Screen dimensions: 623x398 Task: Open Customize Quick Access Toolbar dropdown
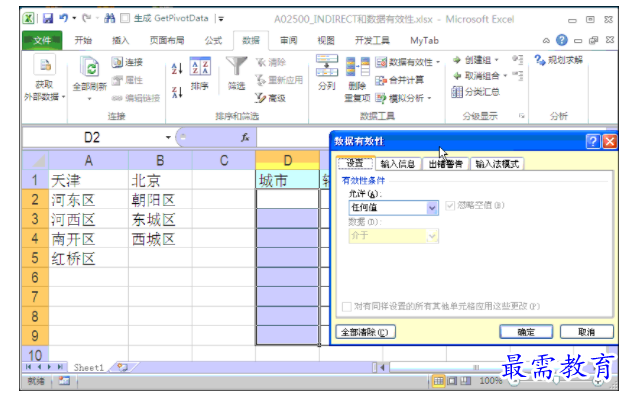click(221, 18)
